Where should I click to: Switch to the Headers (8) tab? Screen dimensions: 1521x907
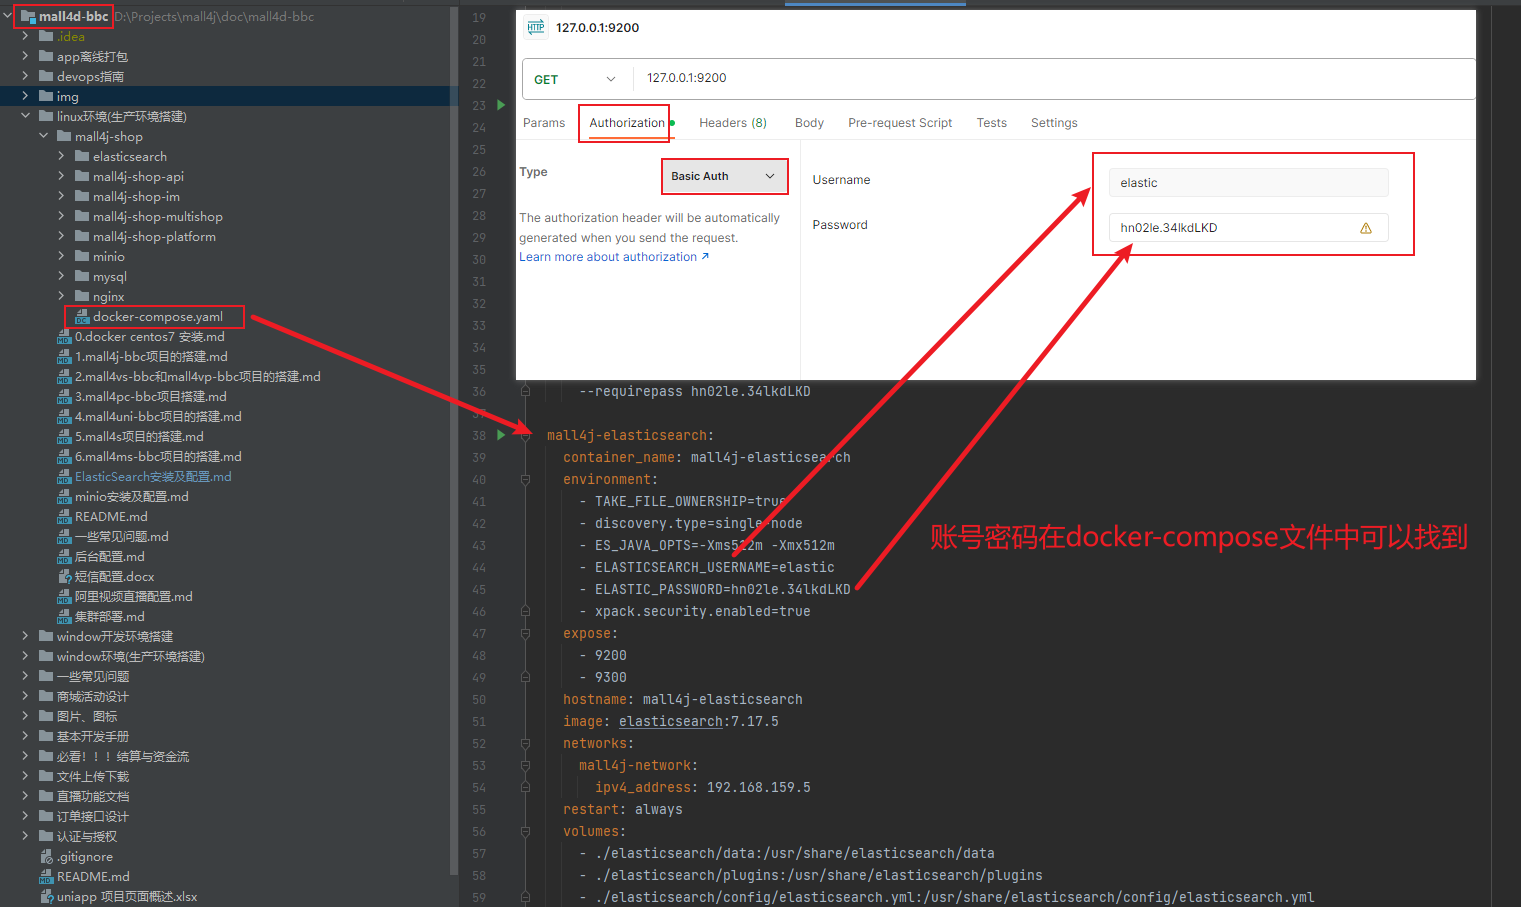tap(732, 123)
